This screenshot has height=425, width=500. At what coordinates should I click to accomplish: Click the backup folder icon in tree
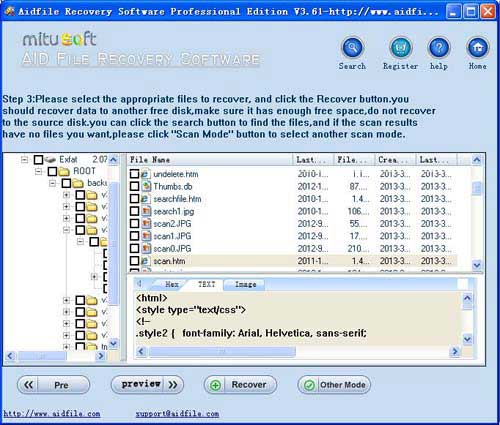[x=78, y=183]
